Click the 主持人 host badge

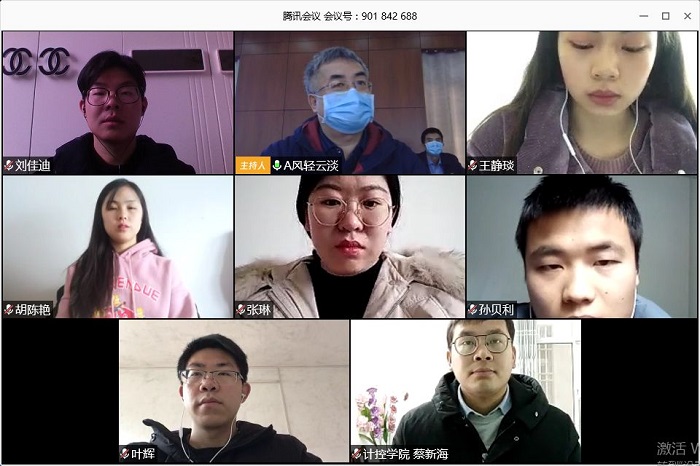[253, 166]
